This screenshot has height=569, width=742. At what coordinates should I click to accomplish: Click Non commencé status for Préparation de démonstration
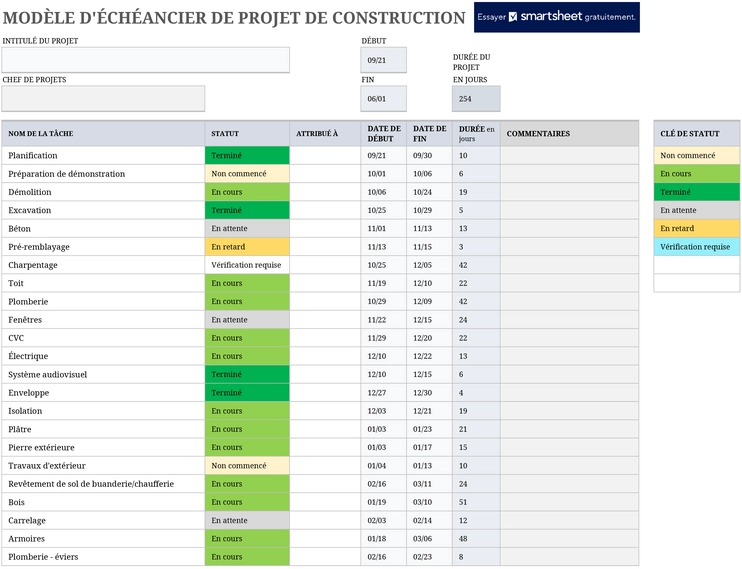pyautogui.click(x=247, y=174)
